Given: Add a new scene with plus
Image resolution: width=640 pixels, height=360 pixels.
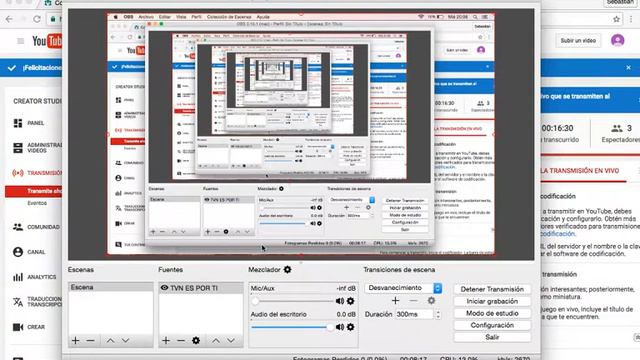Looking at the screenshot, I should (76, 340).
